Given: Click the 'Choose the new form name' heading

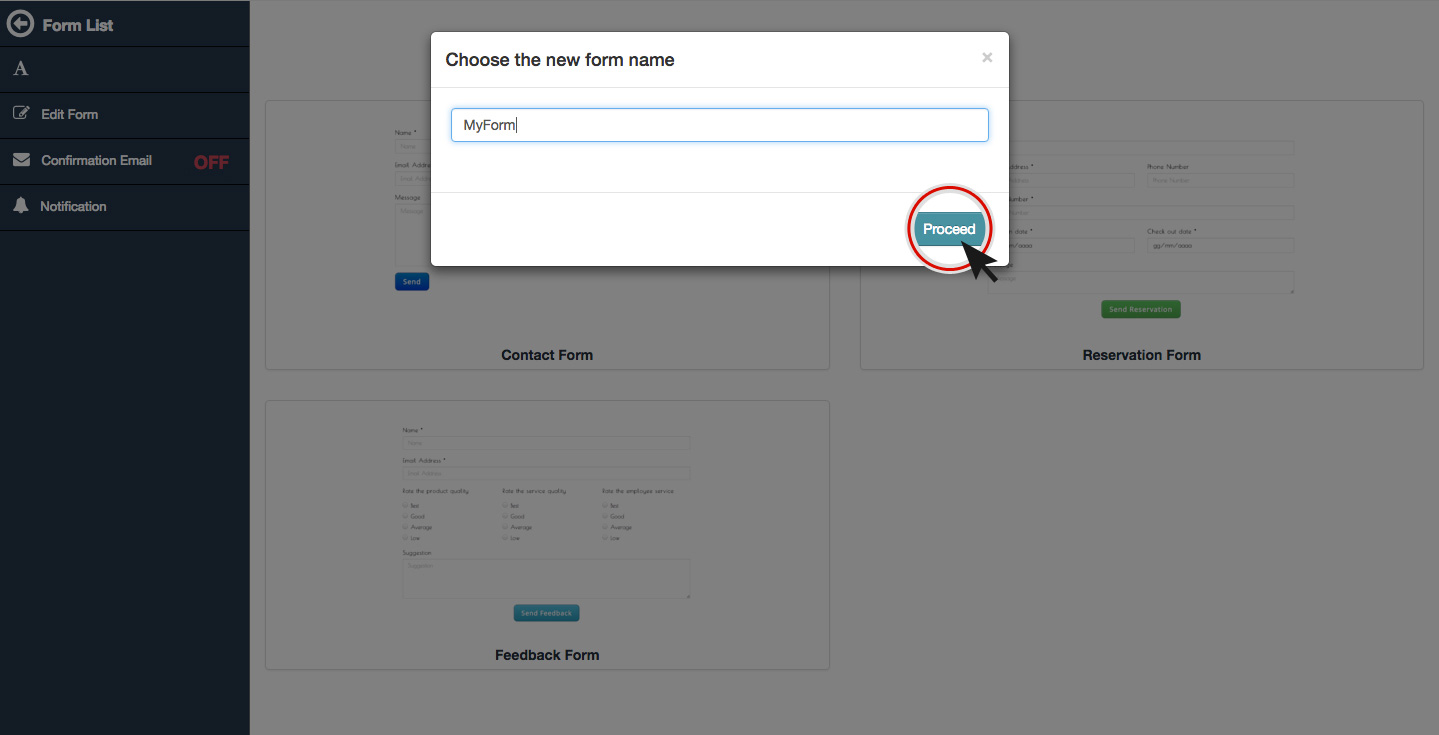Looking at the screenshot, I should (x=560, y=60).
